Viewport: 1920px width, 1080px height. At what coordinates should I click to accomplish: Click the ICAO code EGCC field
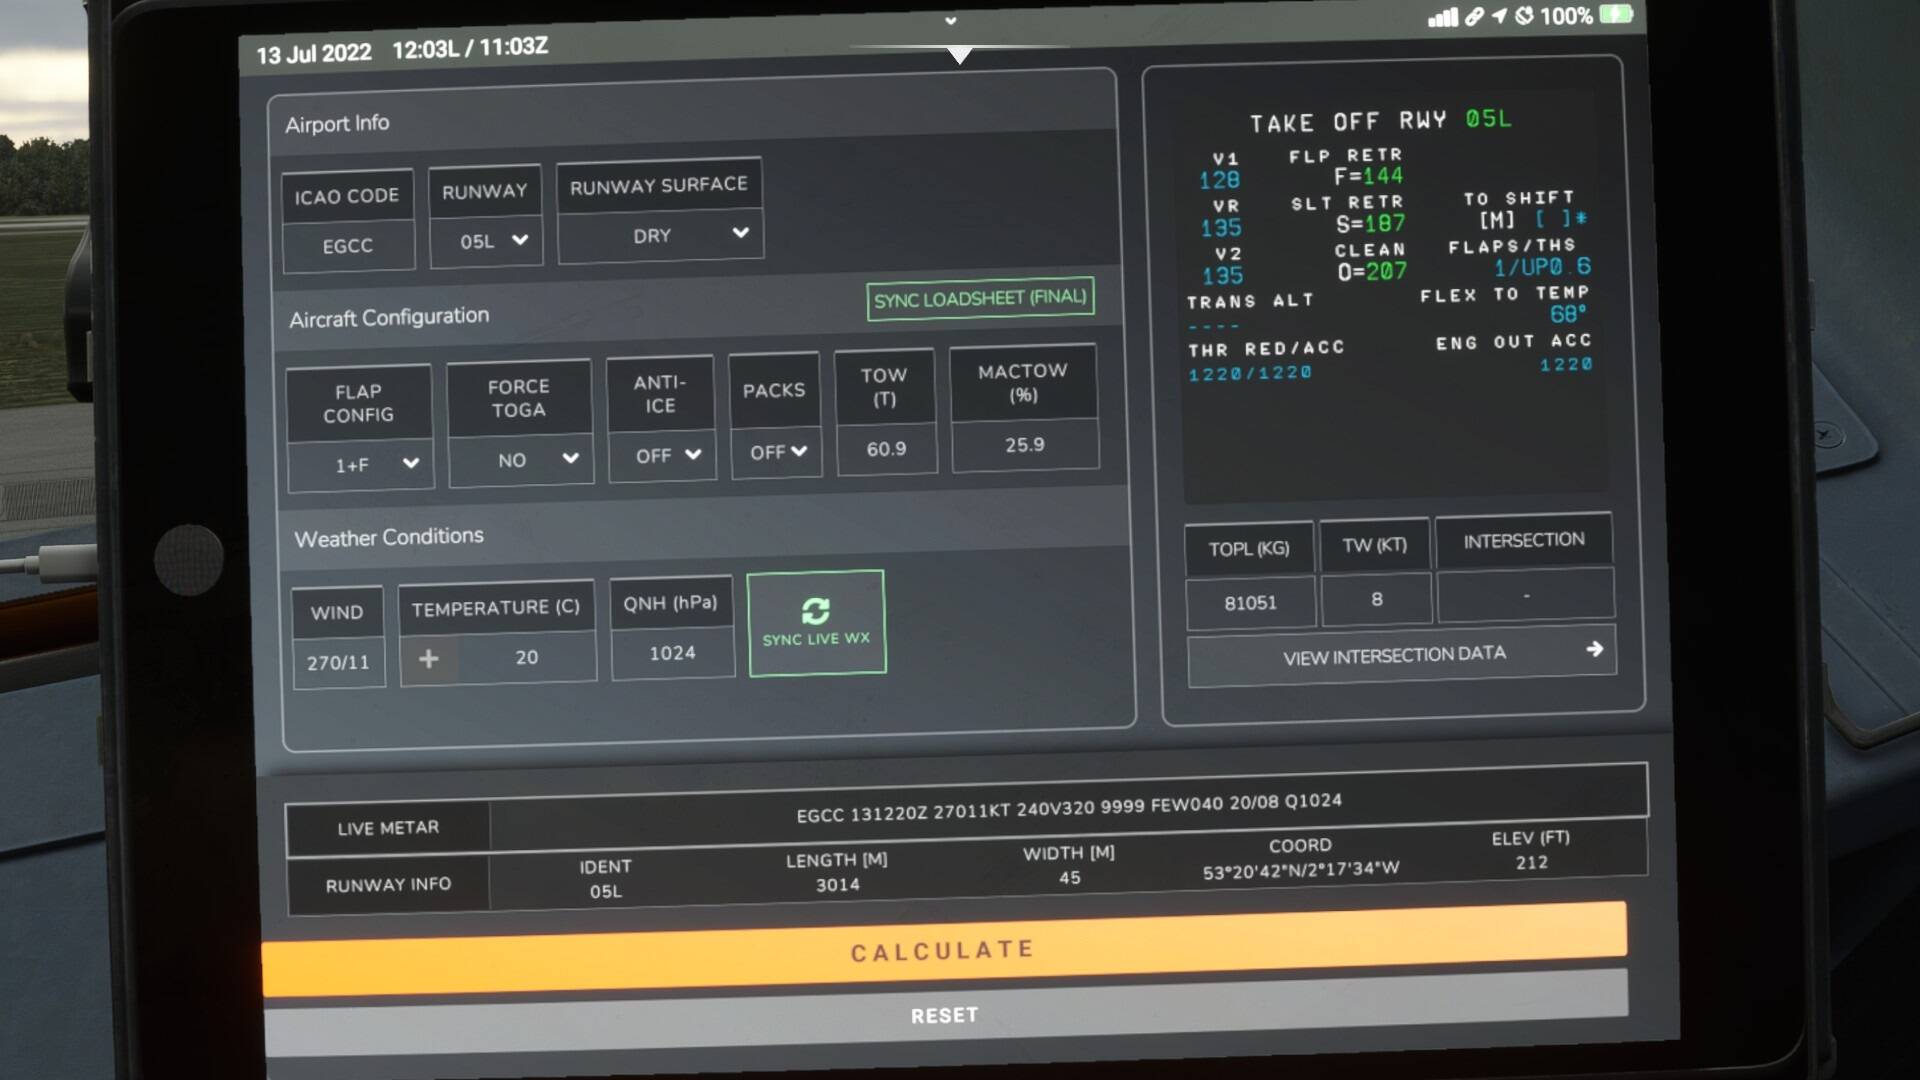tap(347, 246)
